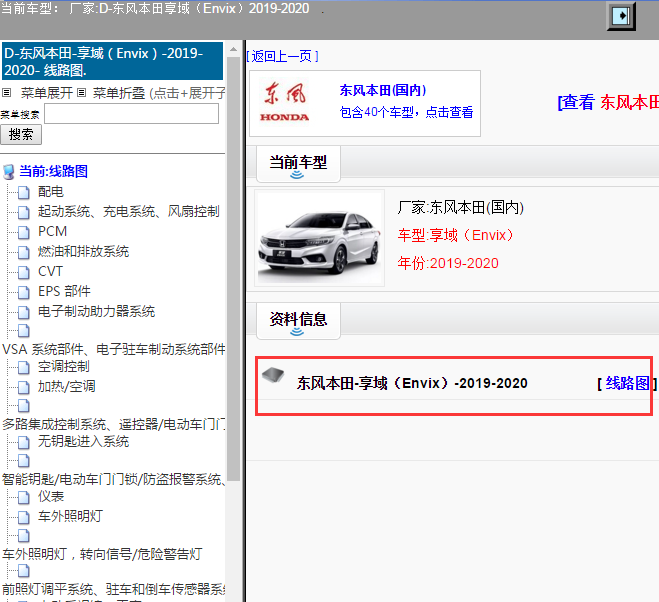Click the document icon beside 加热/空调
The image size is (659, 602).
pyautogui.click(x=24, y=387)
